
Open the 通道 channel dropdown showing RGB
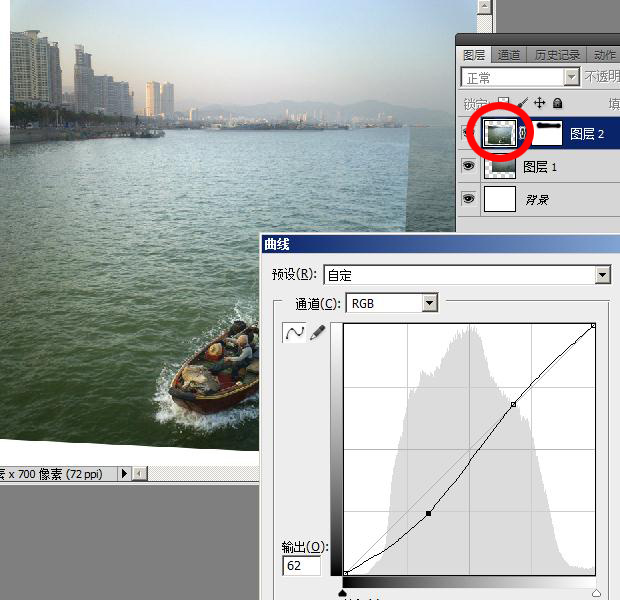click(x=391, y=303)
